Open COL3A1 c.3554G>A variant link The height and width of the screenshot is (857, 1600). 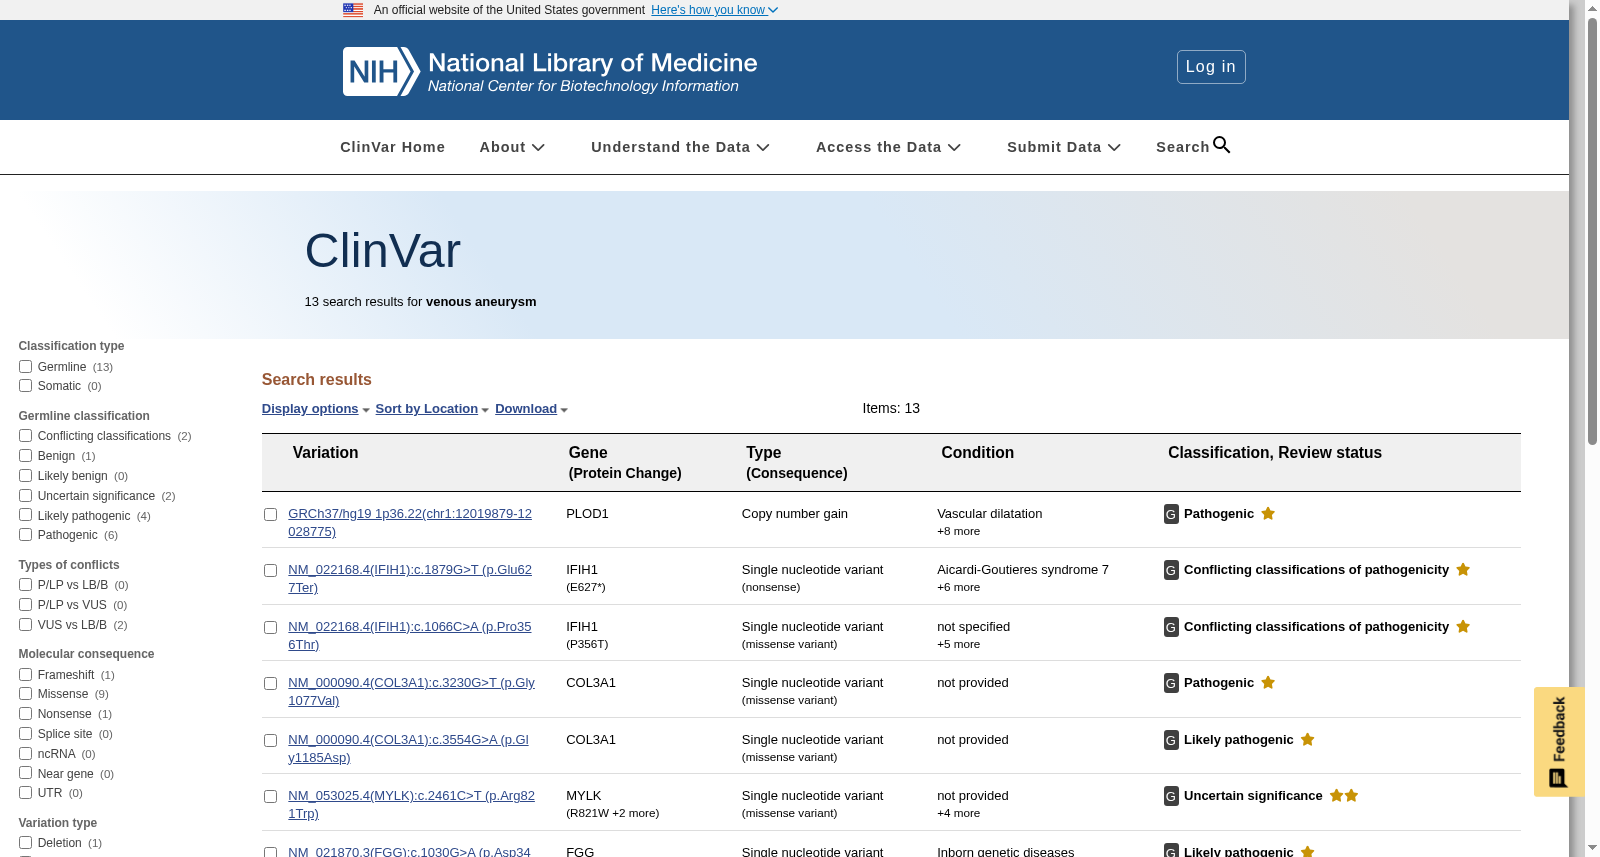[x=408, y=749]
